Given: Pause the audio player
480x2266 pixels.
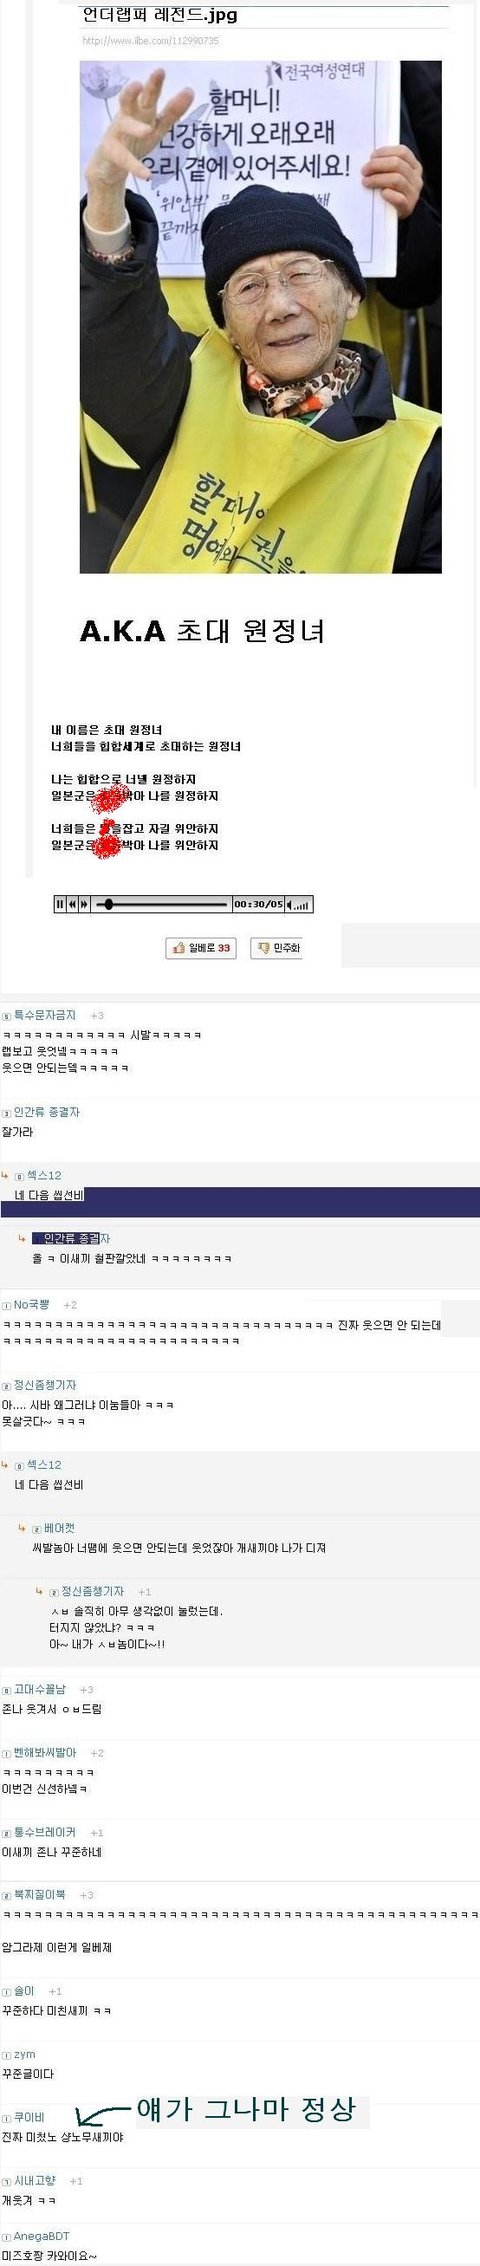Looking at the screenshot, I should coord(60,904).
